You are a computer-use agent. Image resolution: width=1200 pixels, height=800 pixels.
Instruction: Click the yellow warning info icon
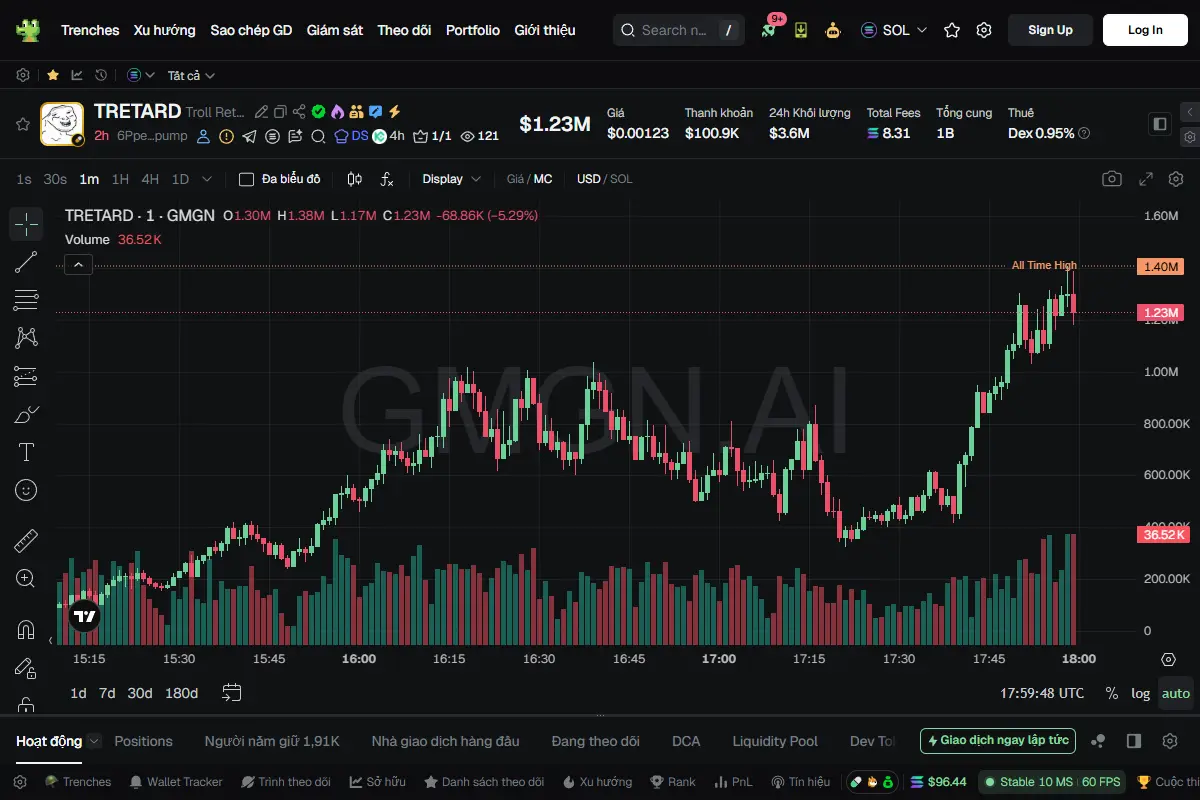227,136
